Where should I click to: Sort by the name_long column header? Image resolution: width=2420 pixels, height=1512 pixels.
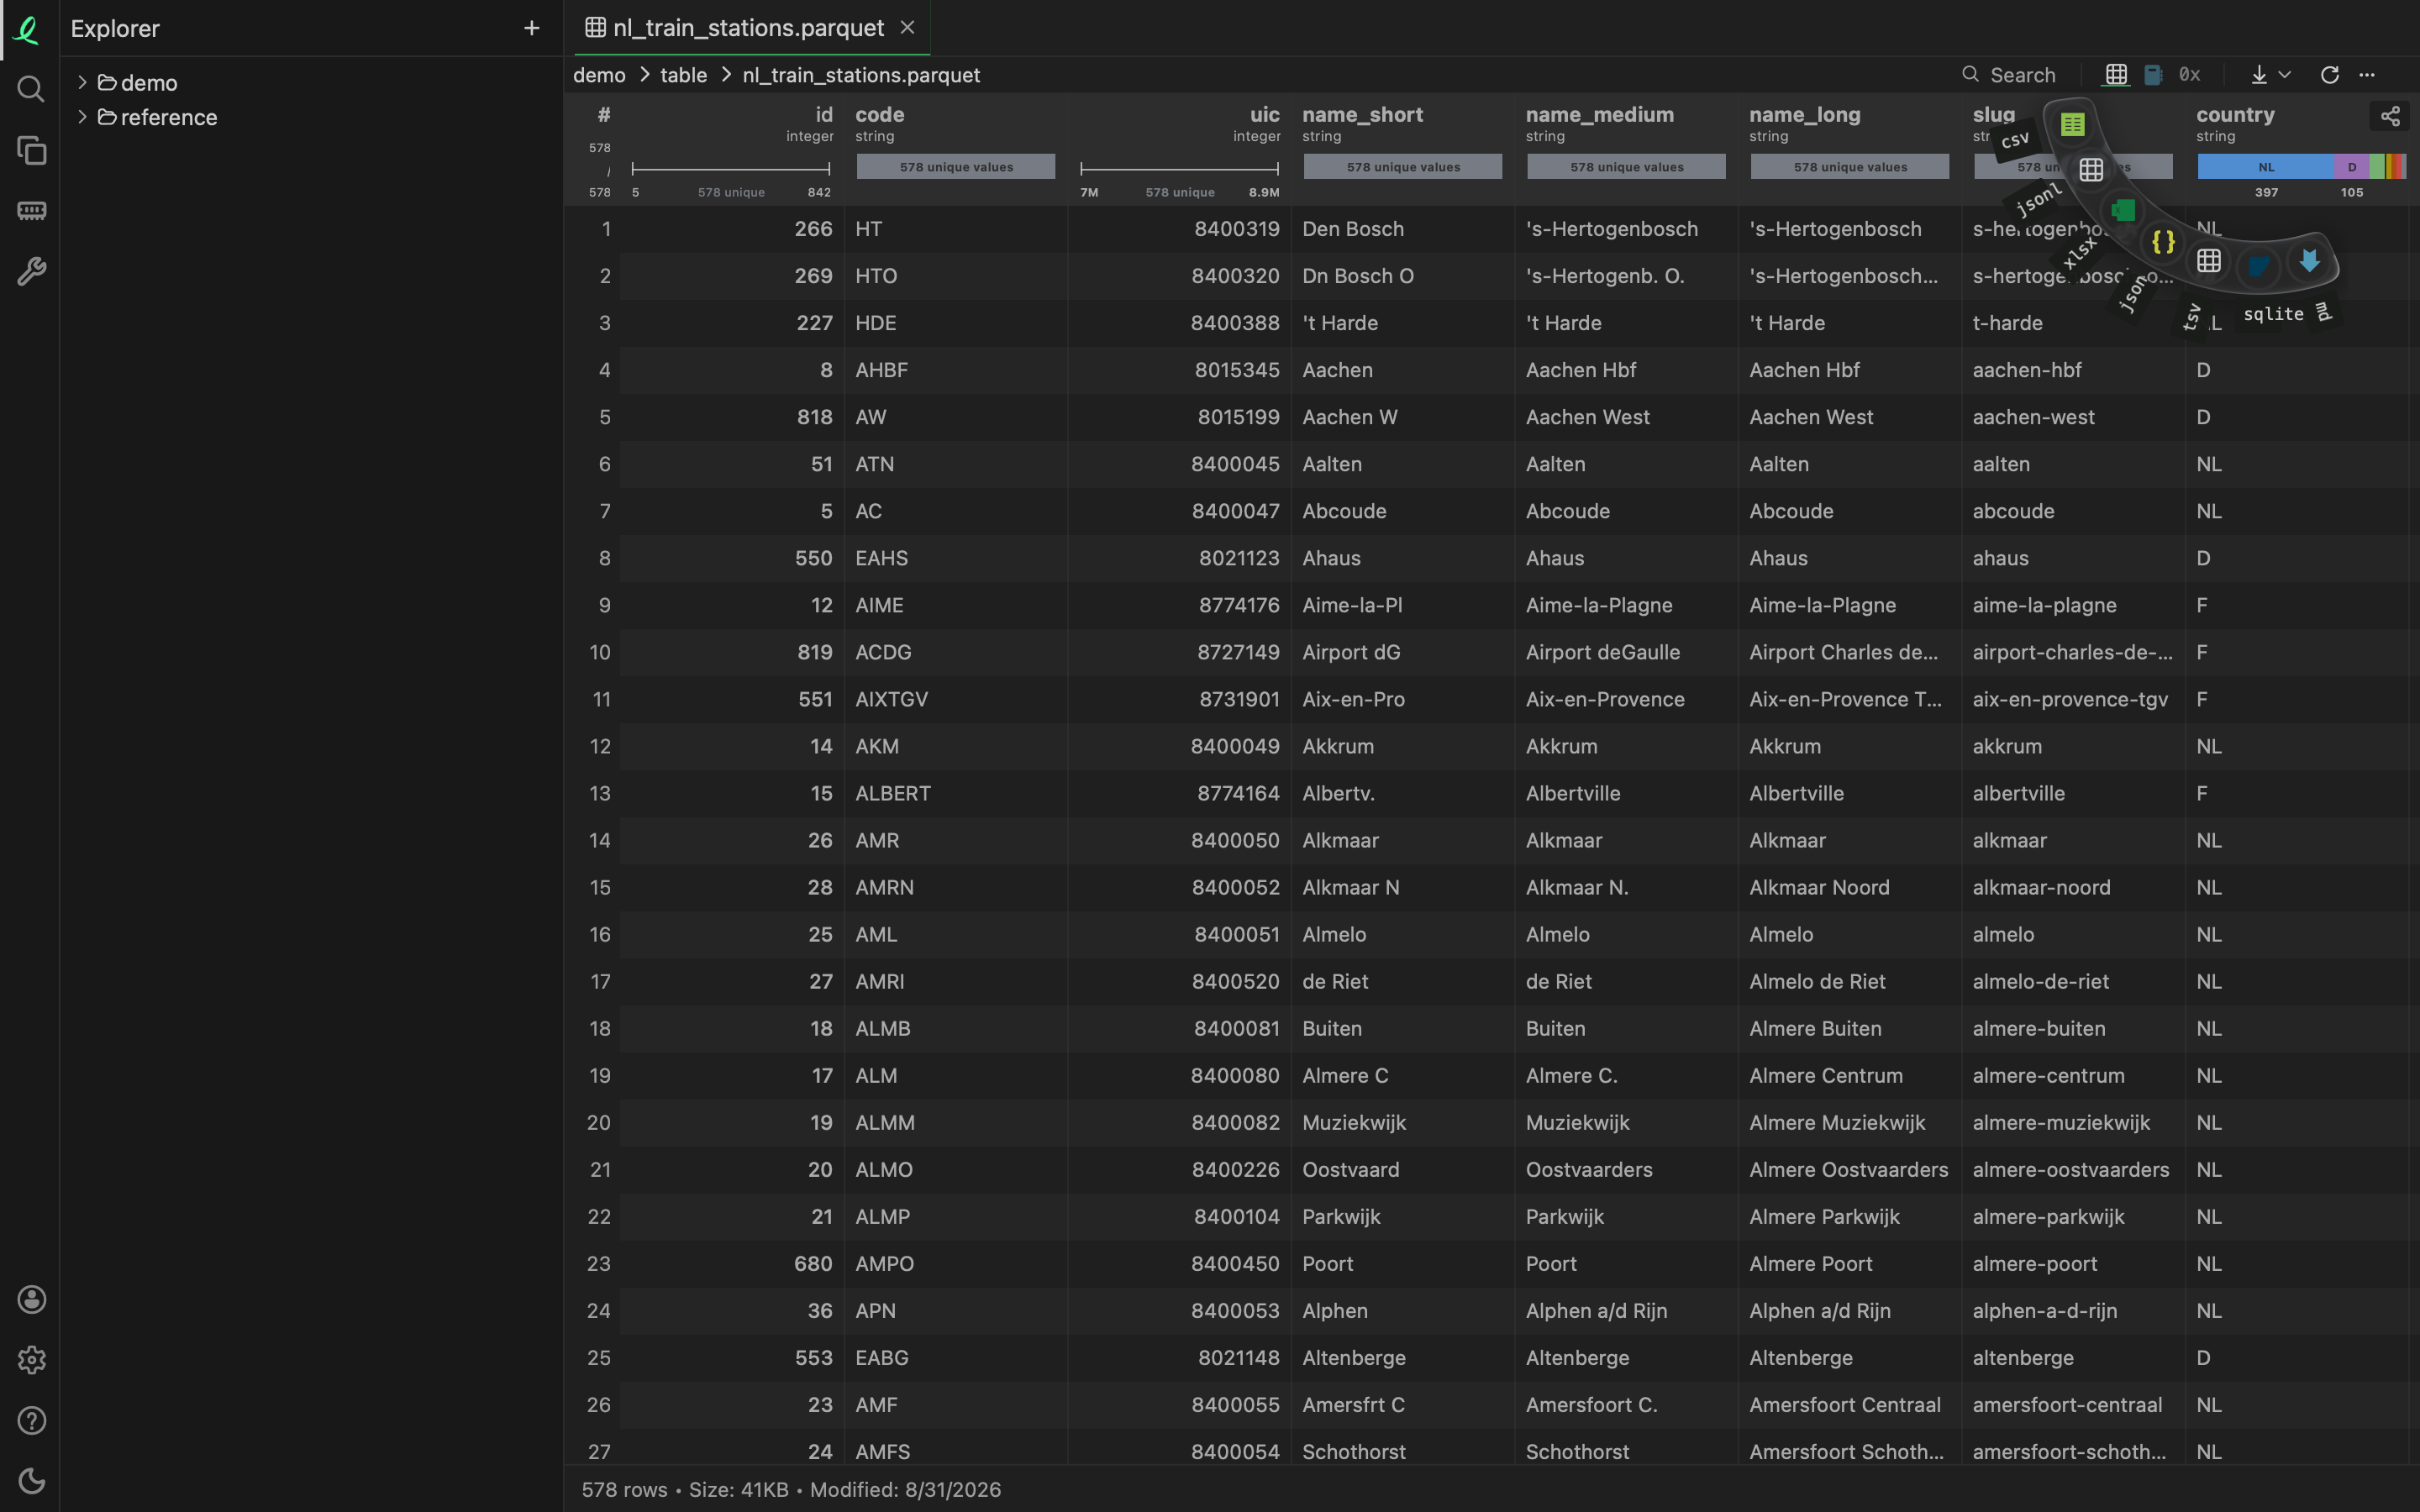click(x=1804, y=115)
